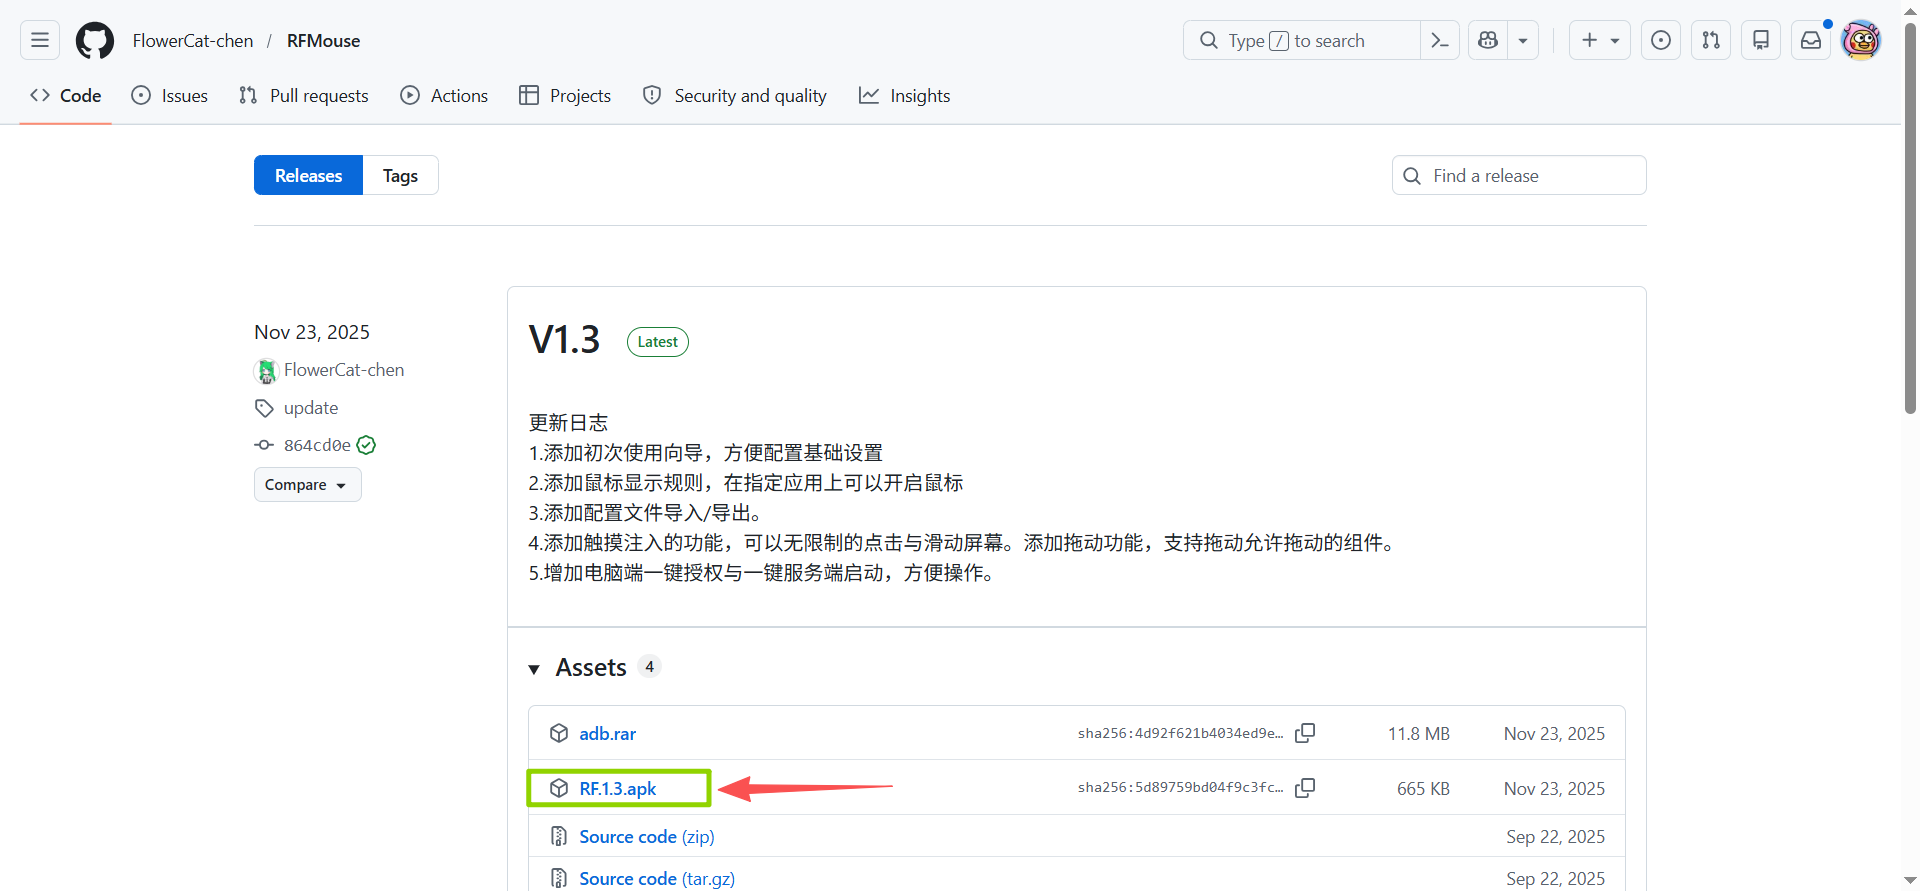Click the RF.1.3.apk sha256 hash text
Screen dimensions: 1920x891
pos(1180,788)
